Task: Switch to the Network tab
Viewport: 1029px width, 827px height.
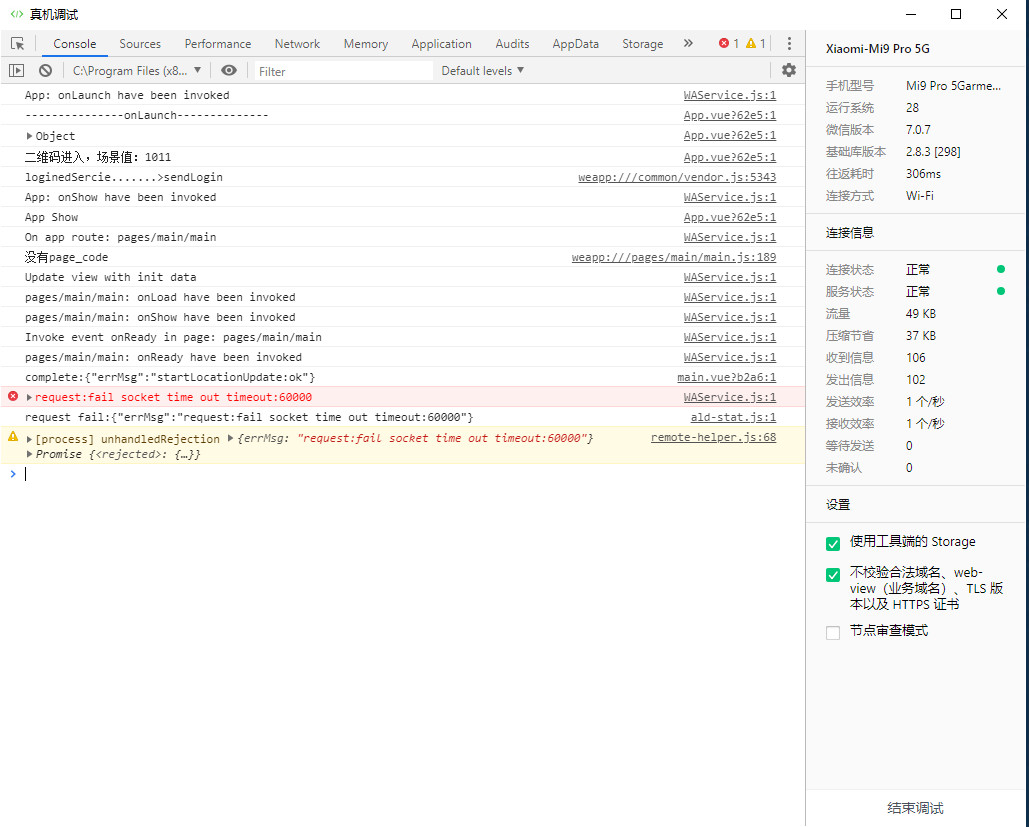Action: tap(297, 44)
